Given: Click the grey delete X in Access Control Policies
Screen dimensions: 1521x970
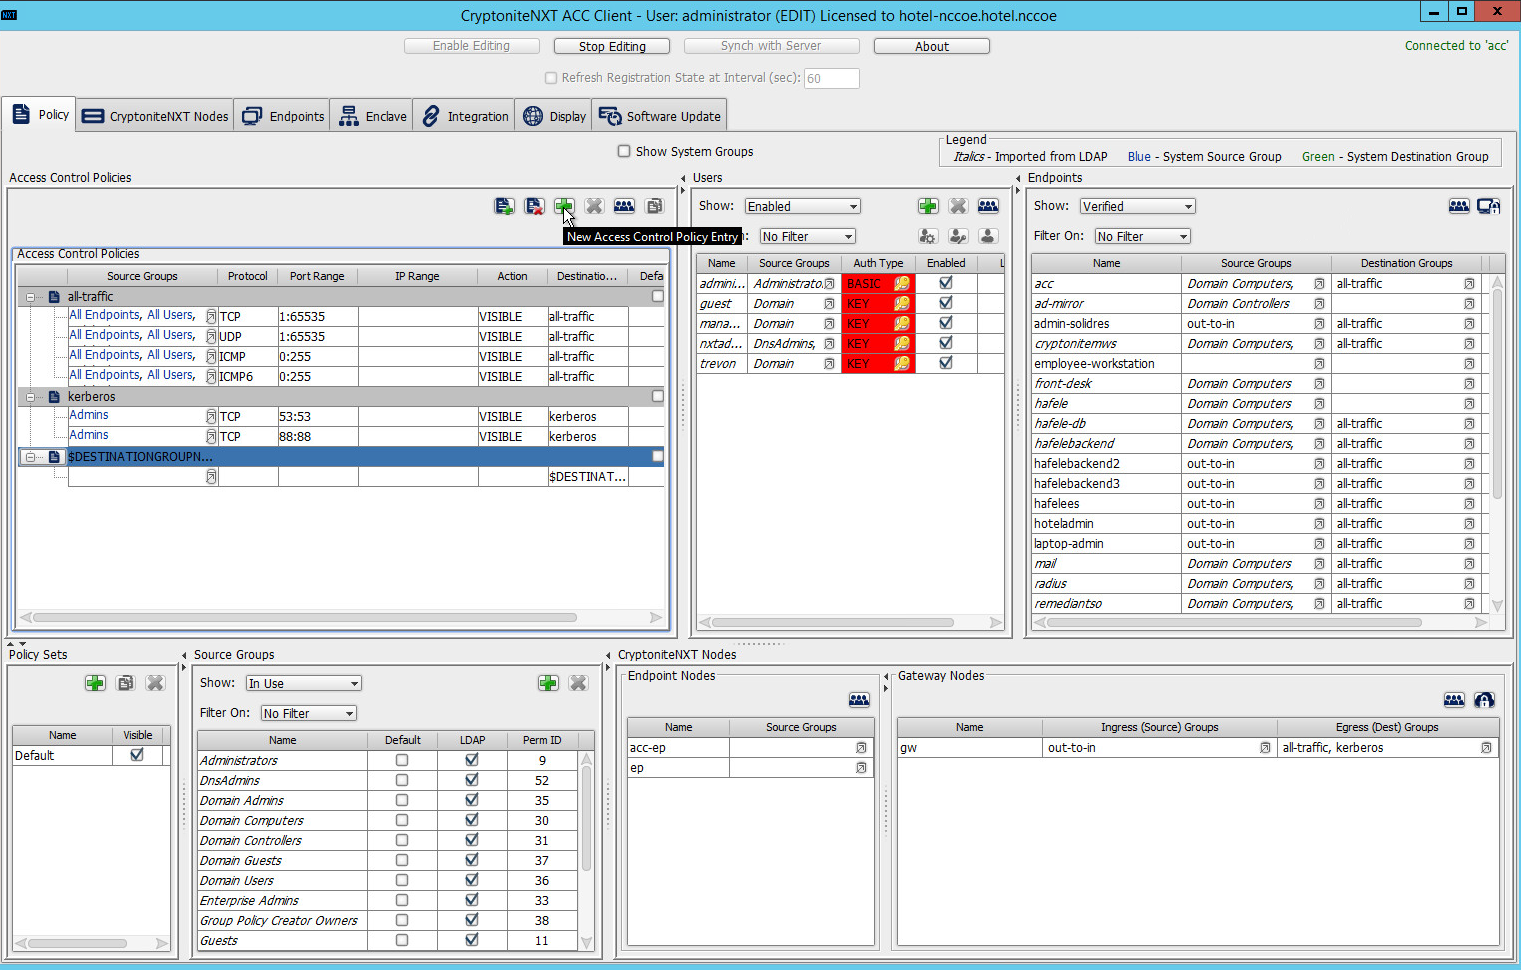Looking at the screenshot, I should point(594,206).
